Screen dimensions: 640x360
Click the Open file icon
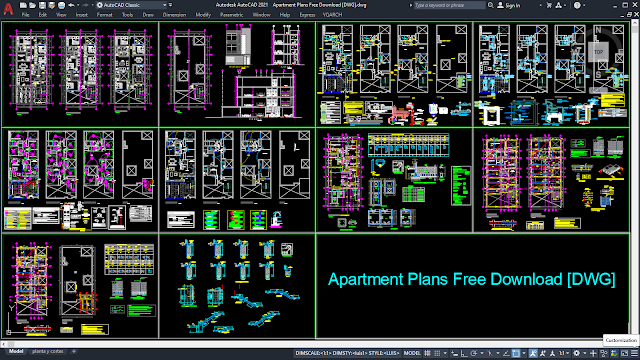(33, 5)
